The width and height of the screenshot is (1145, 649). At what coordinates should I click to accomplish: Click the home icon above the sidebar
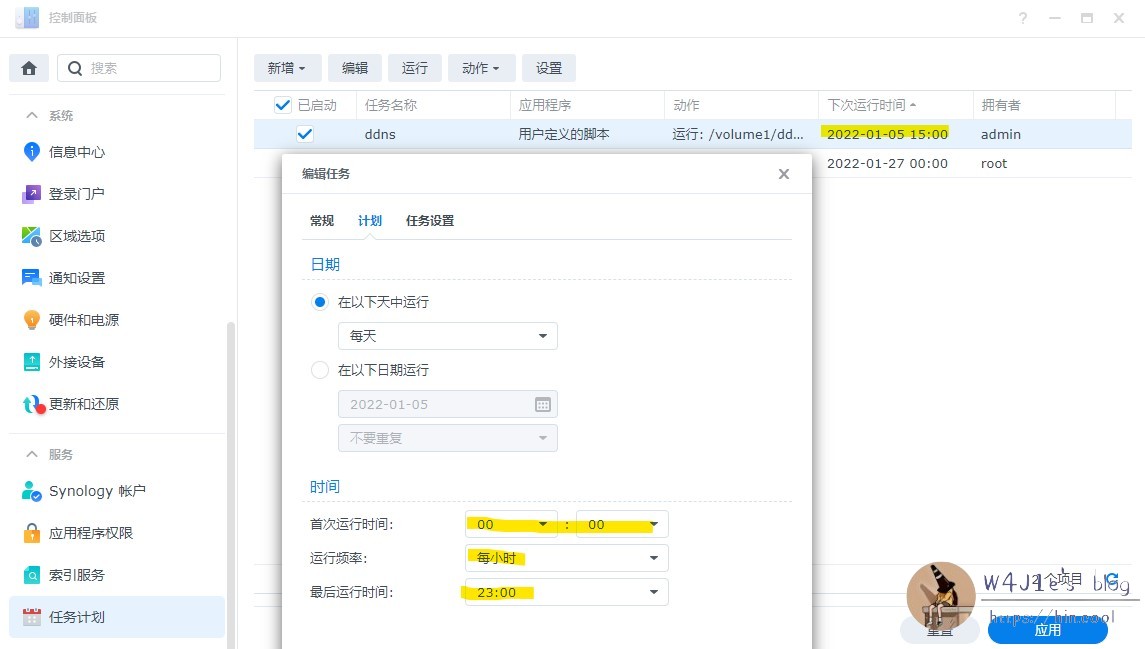[28, 67]
